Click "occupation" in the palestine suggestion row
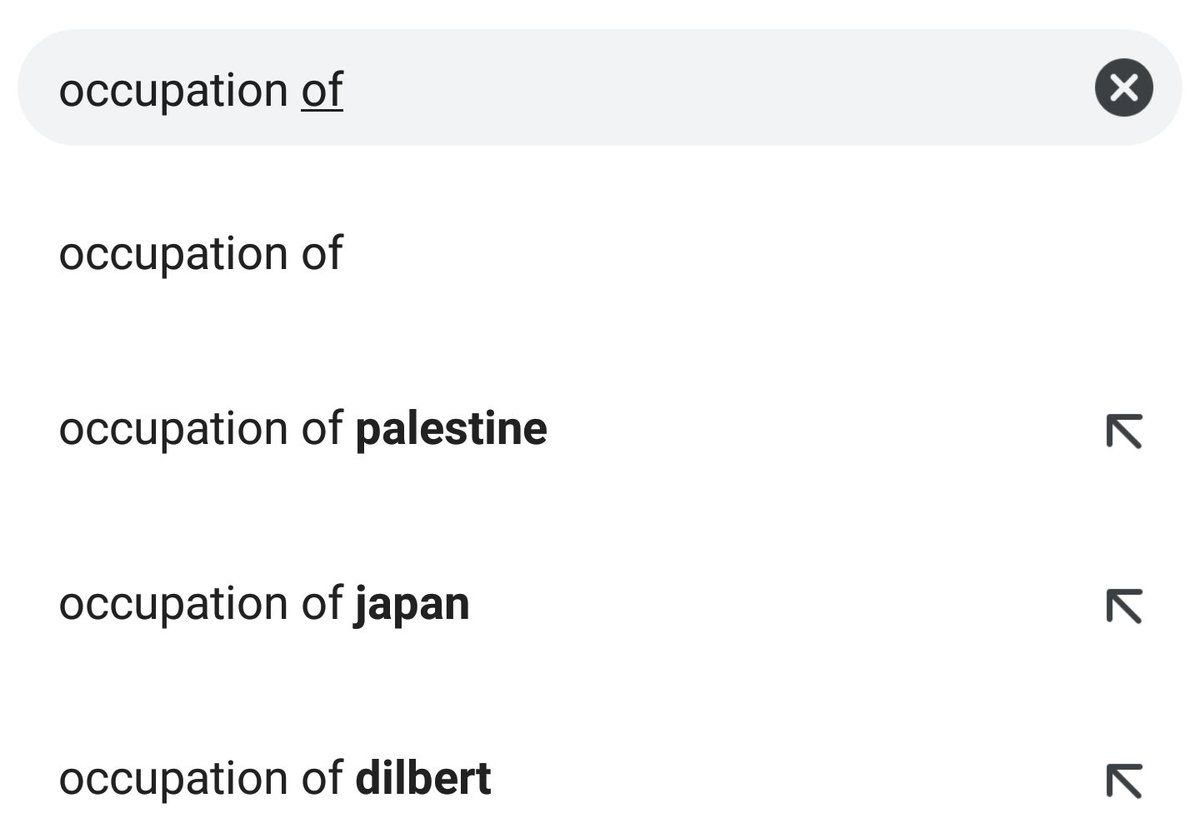The image size is (1200, 838). 173,431
